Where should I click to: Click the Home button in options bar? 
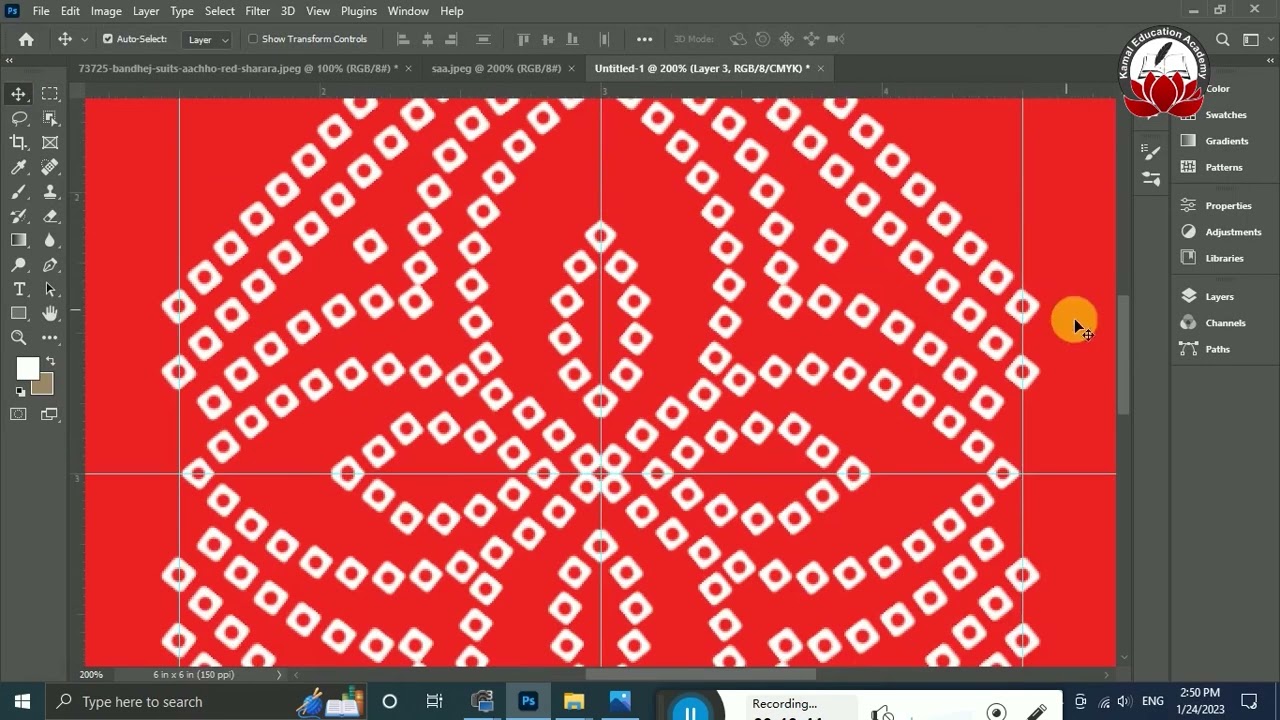[26, 39]
